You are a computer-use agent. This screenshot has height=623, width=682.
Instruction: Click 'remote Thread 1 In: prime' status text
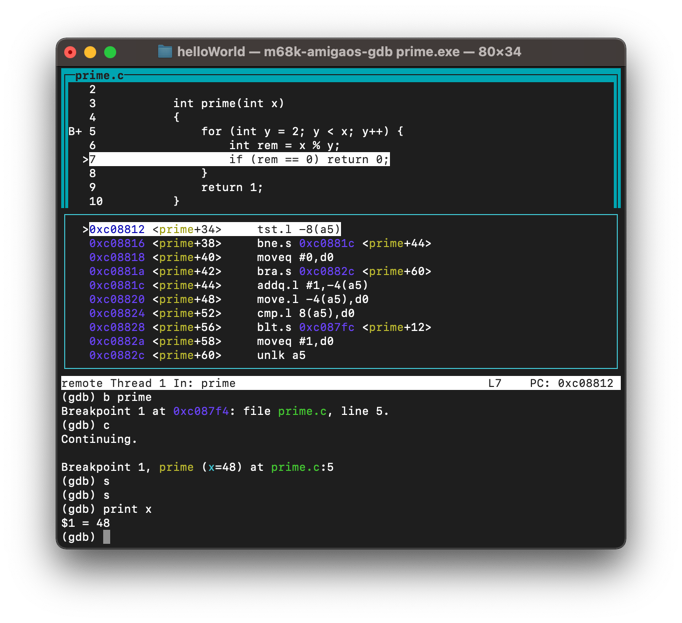click(x=148, y=383)
